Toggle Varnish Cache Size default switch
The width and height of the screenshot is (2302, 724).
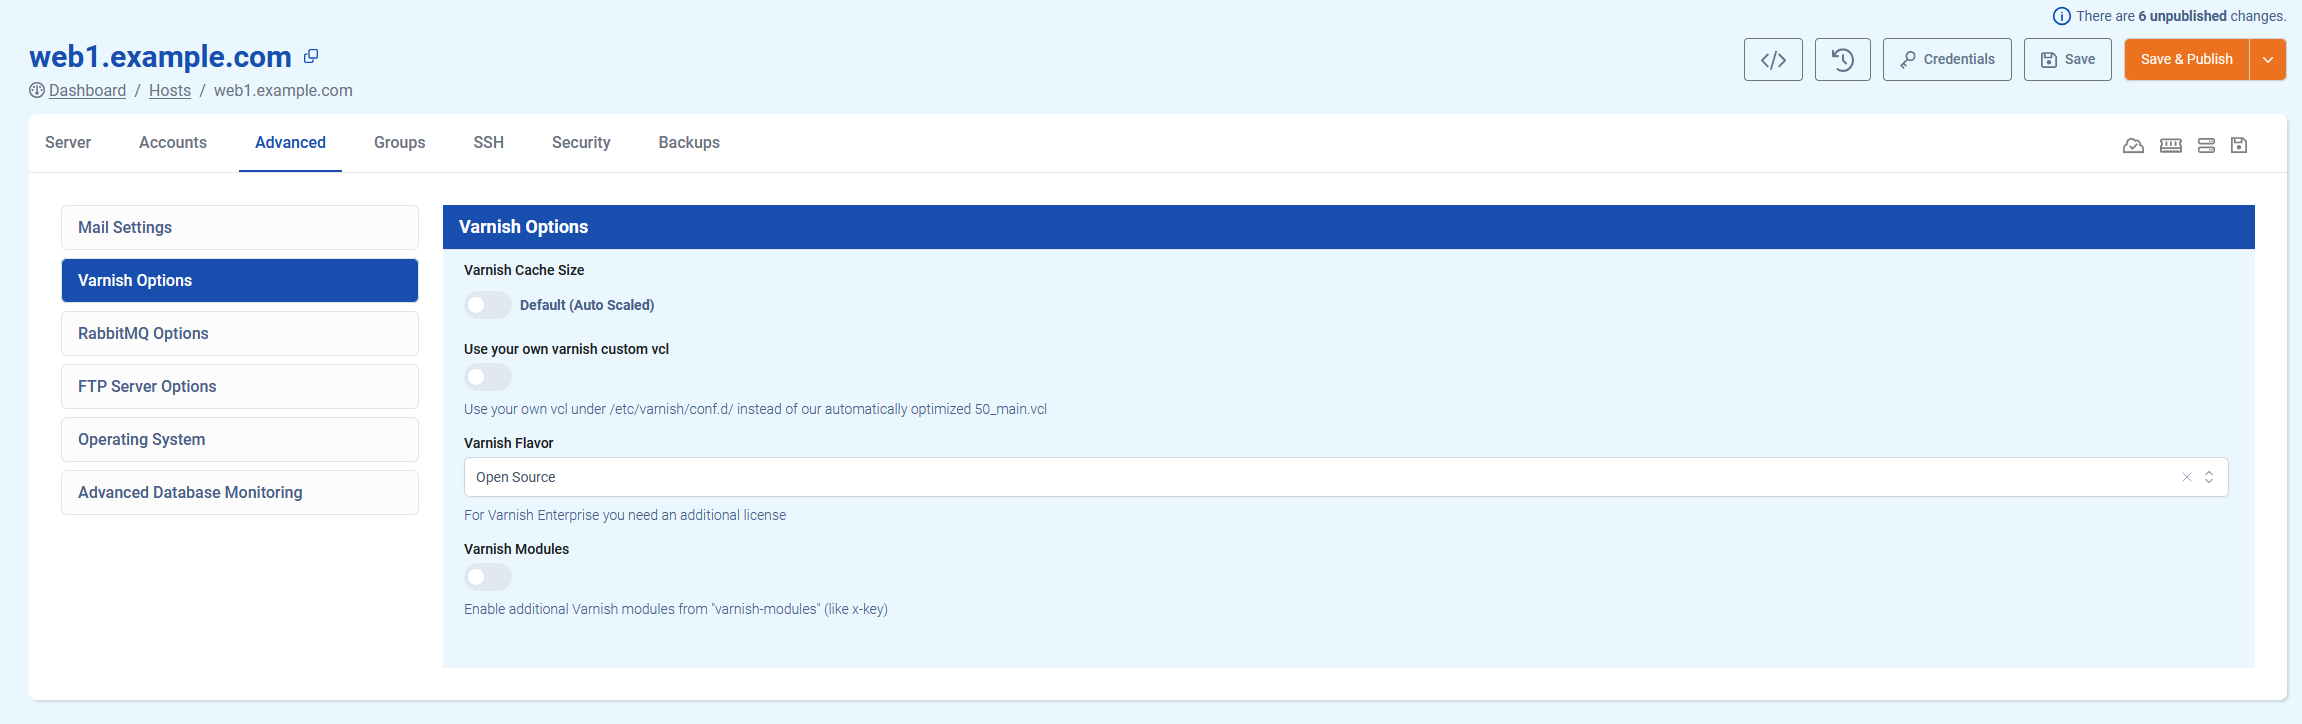(488, 305)
